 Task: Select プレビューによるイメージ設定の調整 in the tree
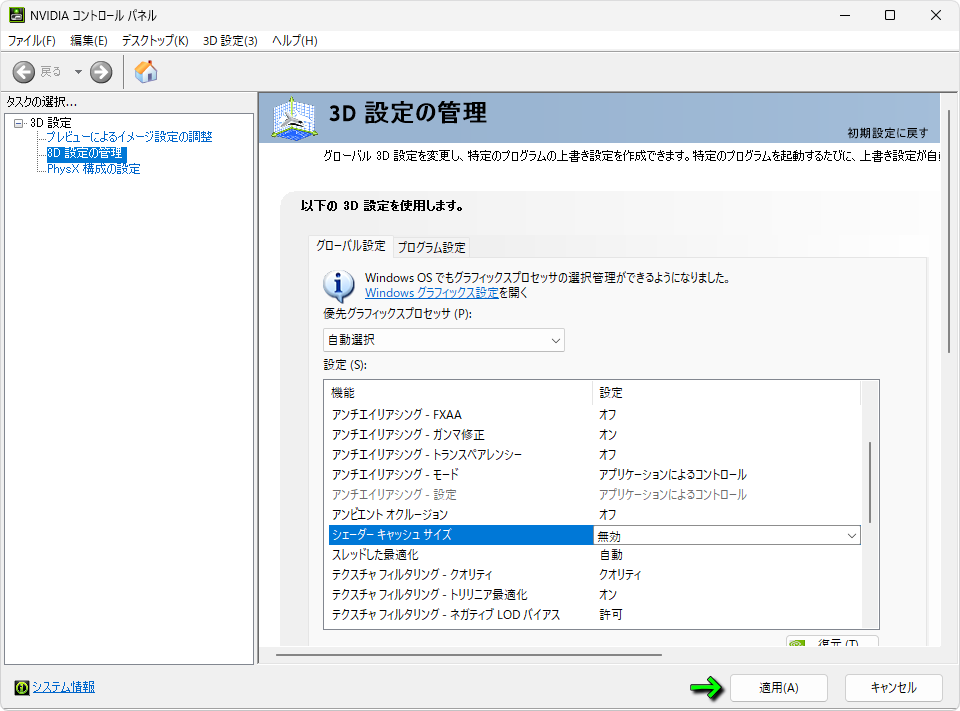click(x=129, y=137)
